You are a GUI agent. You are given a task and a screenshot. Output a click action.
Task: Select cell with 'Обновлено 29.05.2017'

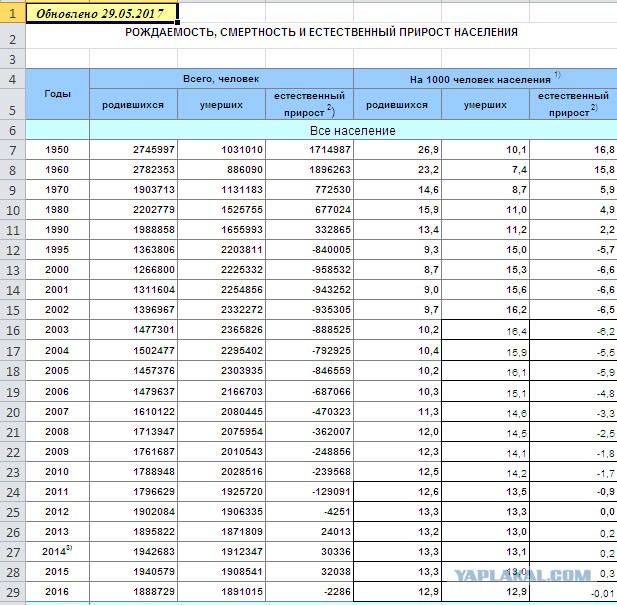click(102, 13)
